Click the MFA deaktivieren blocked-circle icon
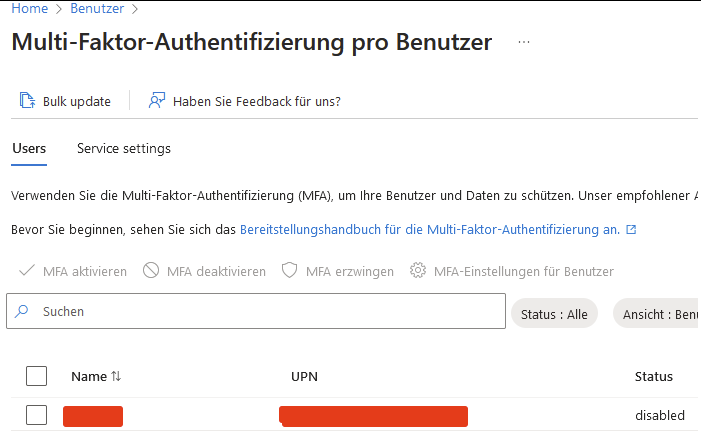701x431 pixels. (151, 271)
